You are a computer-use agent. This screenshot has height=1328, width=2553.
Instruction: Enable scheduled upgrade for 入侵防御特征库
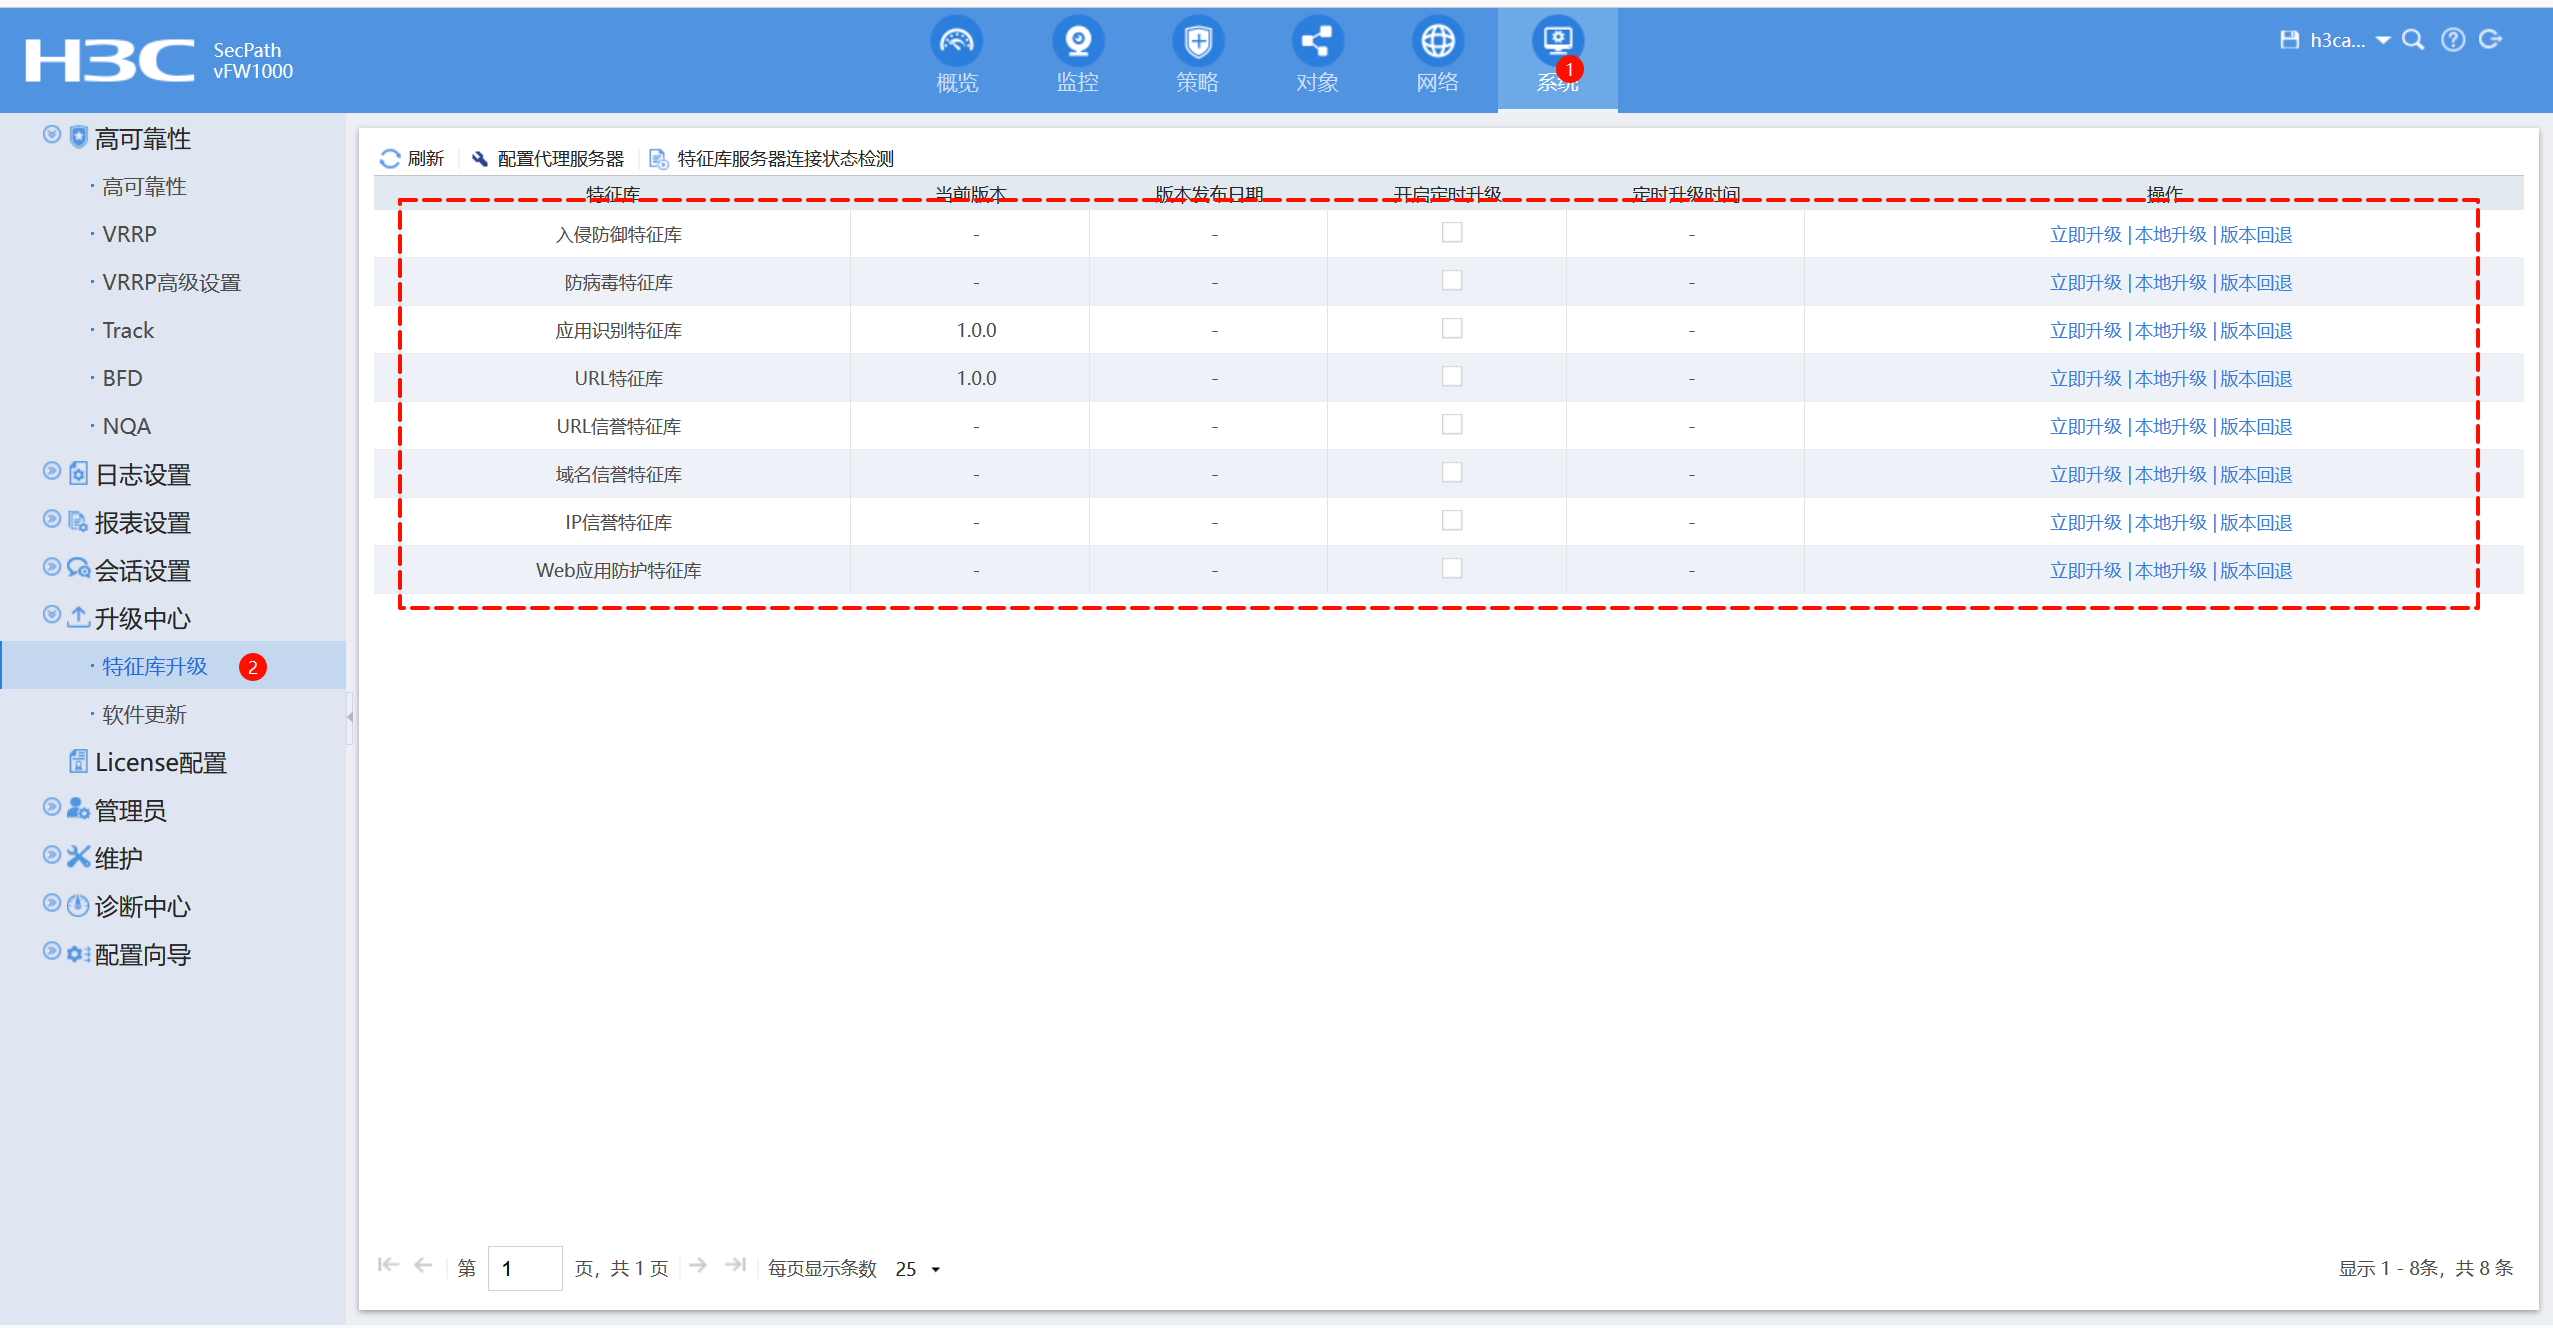pos(1452,233)
